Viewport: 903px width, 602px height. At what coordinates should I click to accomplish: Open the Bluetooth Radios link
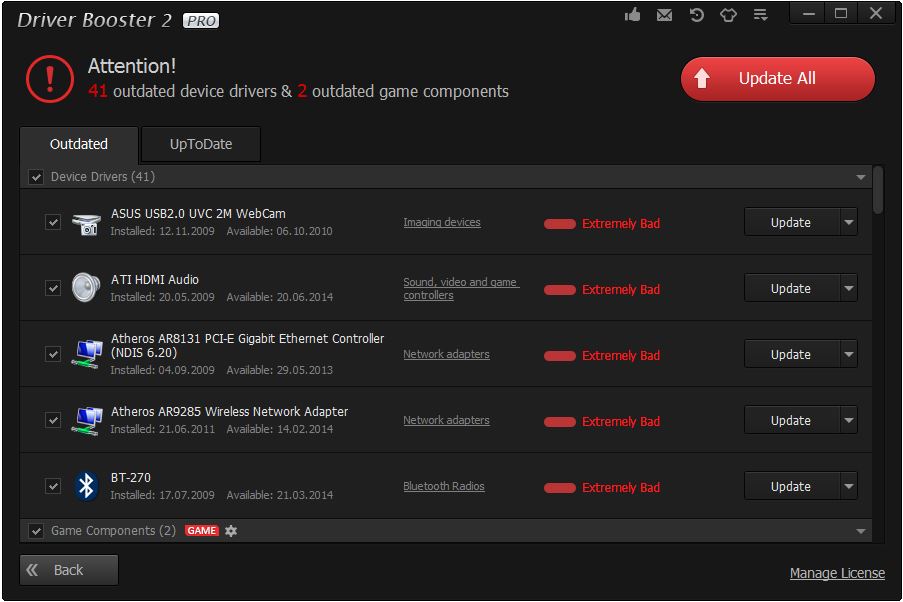(x=443, y=486)
